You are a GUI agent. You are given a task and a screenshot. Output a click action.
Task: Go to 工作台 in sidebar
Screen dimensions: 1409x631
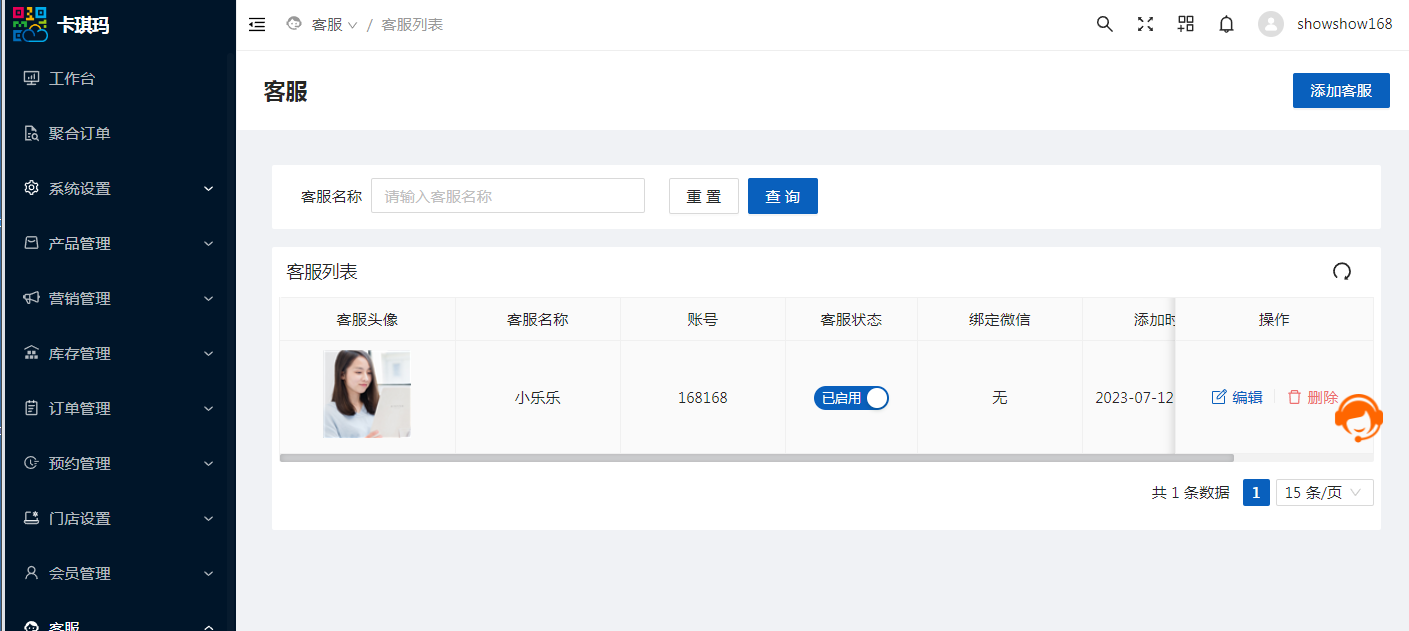coord(72,79)
